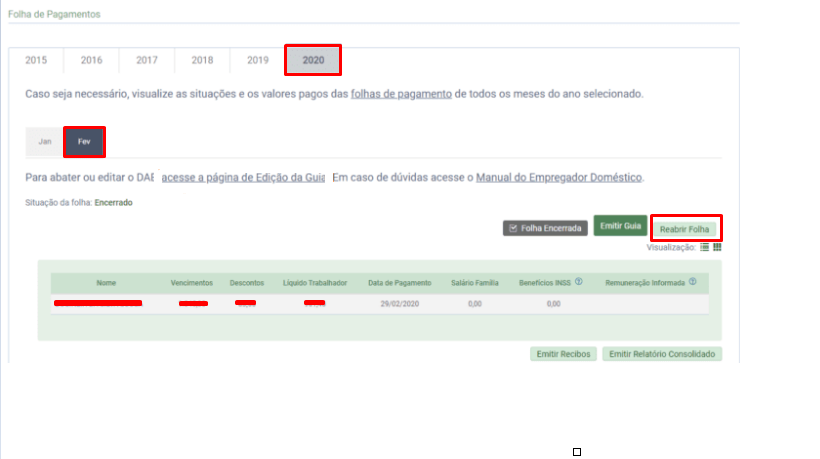Image resolution: width=820 pixels, height=459 pixels.
Task: Click the Encerrado status text
Action: (x=113, y=203)
